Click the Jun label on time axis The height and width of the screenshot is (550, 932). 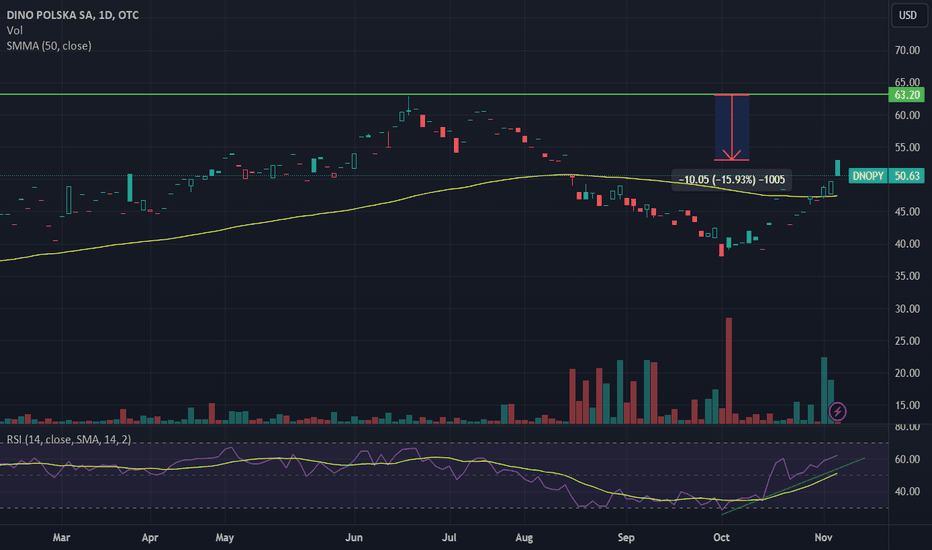(x=354, y=538)
